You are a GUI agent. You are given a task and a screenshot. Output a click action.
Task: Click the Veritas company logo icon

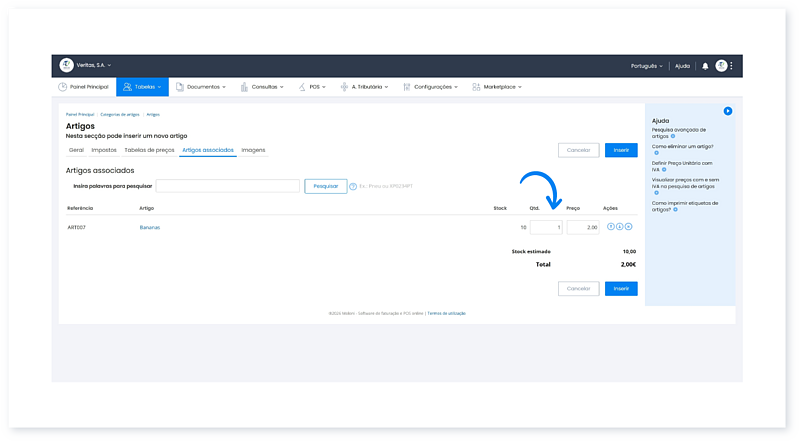(66, 65)
